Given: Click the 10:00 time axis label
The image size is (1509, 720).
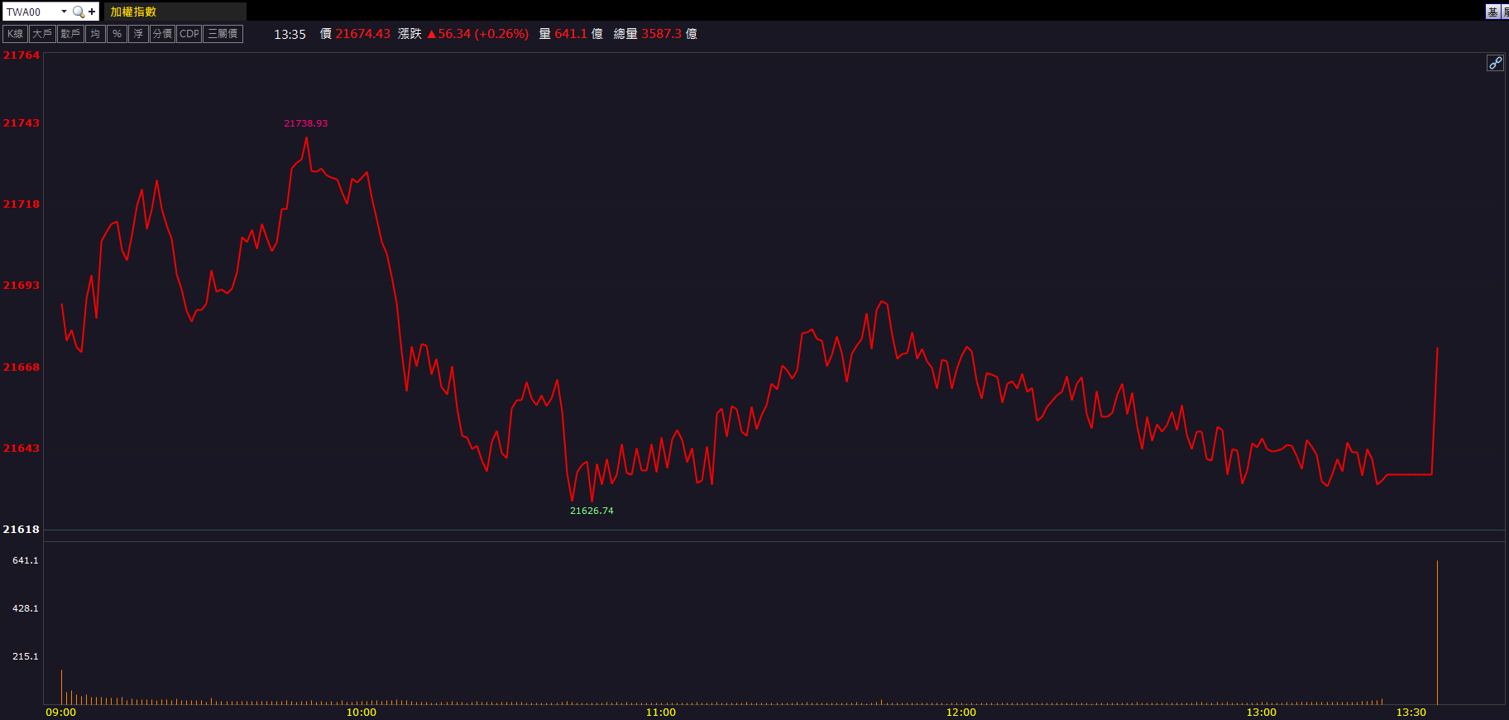Looking at the screenshot, I should 361,713.
